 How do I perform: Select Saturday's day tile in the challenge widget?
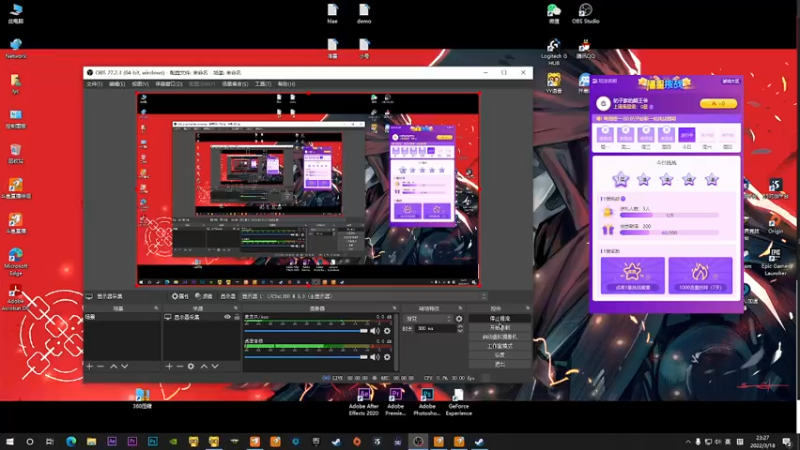coord(707,135)
